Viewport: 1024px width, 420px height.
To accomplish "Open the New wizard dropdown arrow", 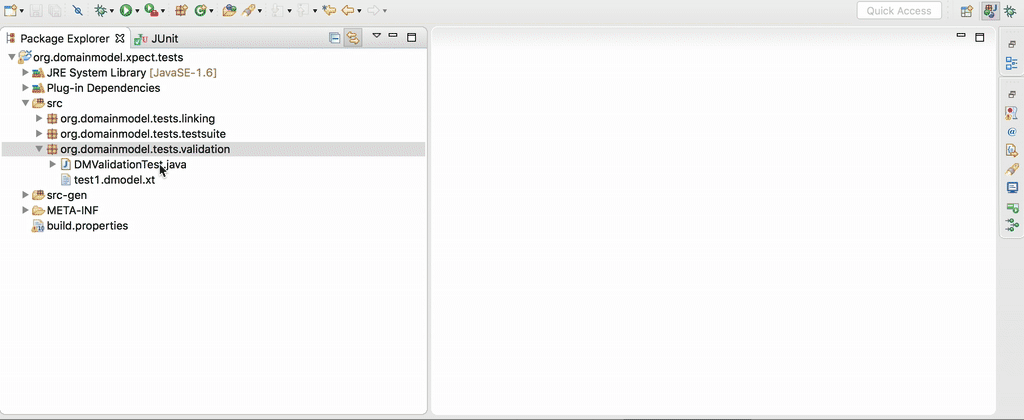I will click(22, 11).
